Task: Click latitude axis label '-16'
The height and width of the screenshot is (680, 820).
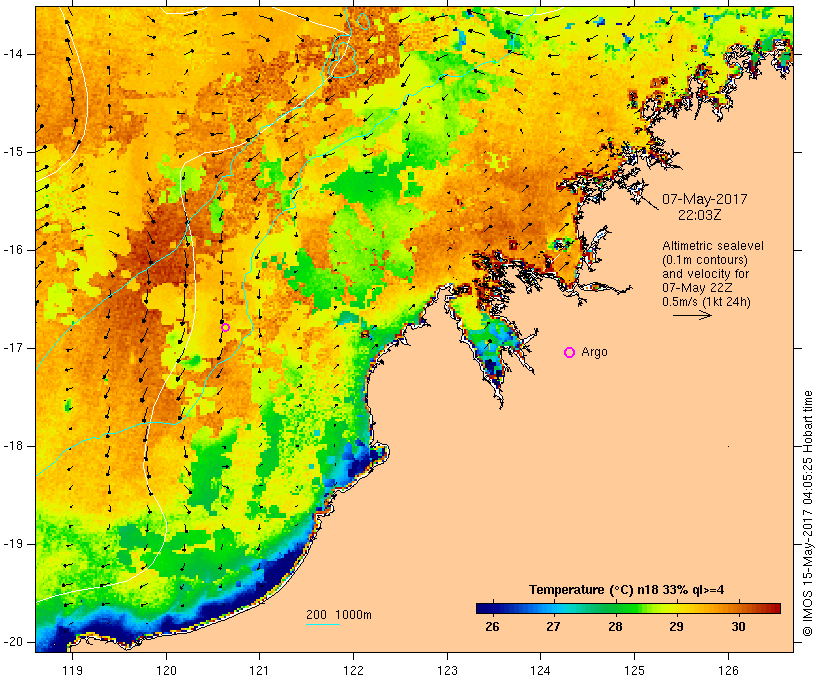Action: pos(13,250)
